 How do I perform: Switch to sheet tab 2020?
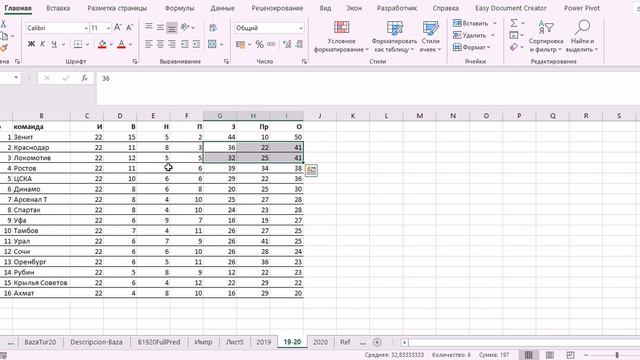pos(320,342)
